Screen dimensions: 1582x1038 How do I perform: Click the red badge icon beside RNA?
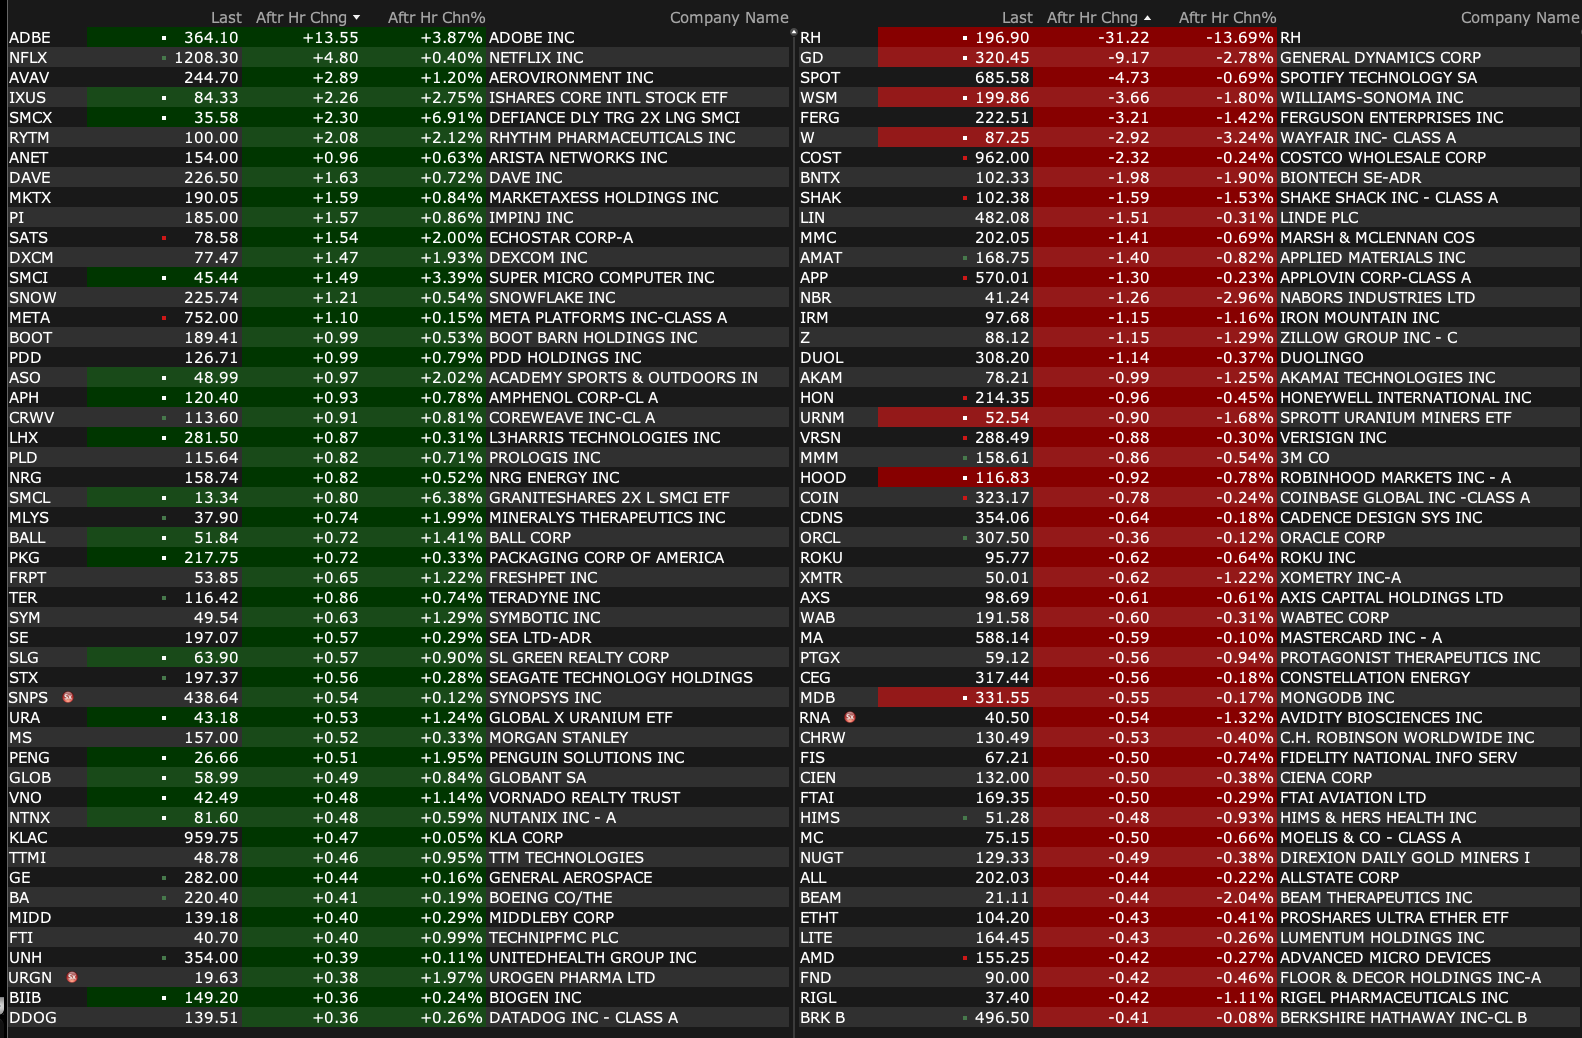[x=850, y=717]
